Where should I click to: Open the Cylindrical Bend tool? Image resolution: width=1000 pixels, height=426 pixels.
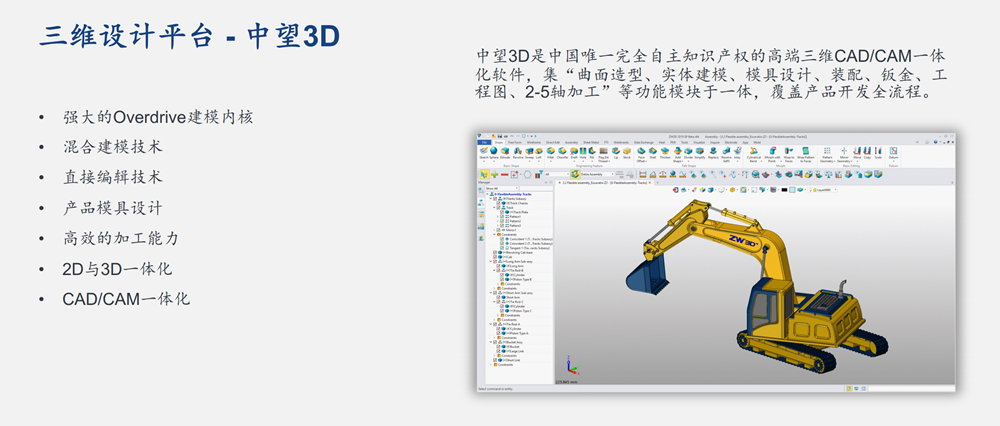pyautogui.click(x=754, y=153)
